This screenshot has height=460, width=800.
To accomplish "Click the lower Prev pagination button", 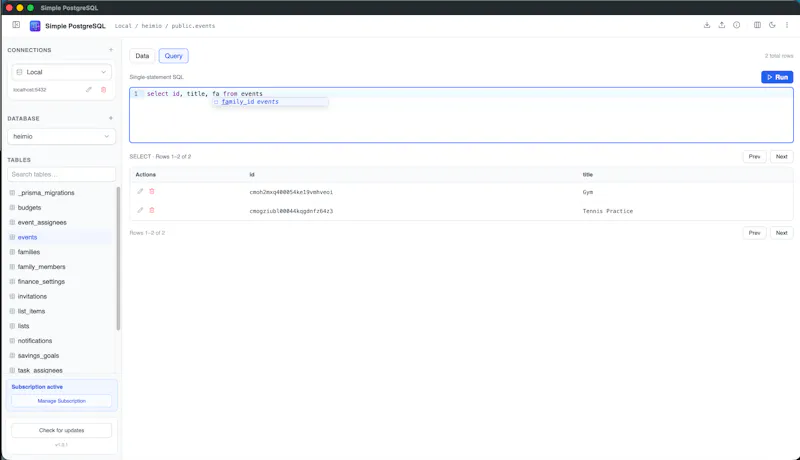I will pos(754,233).
